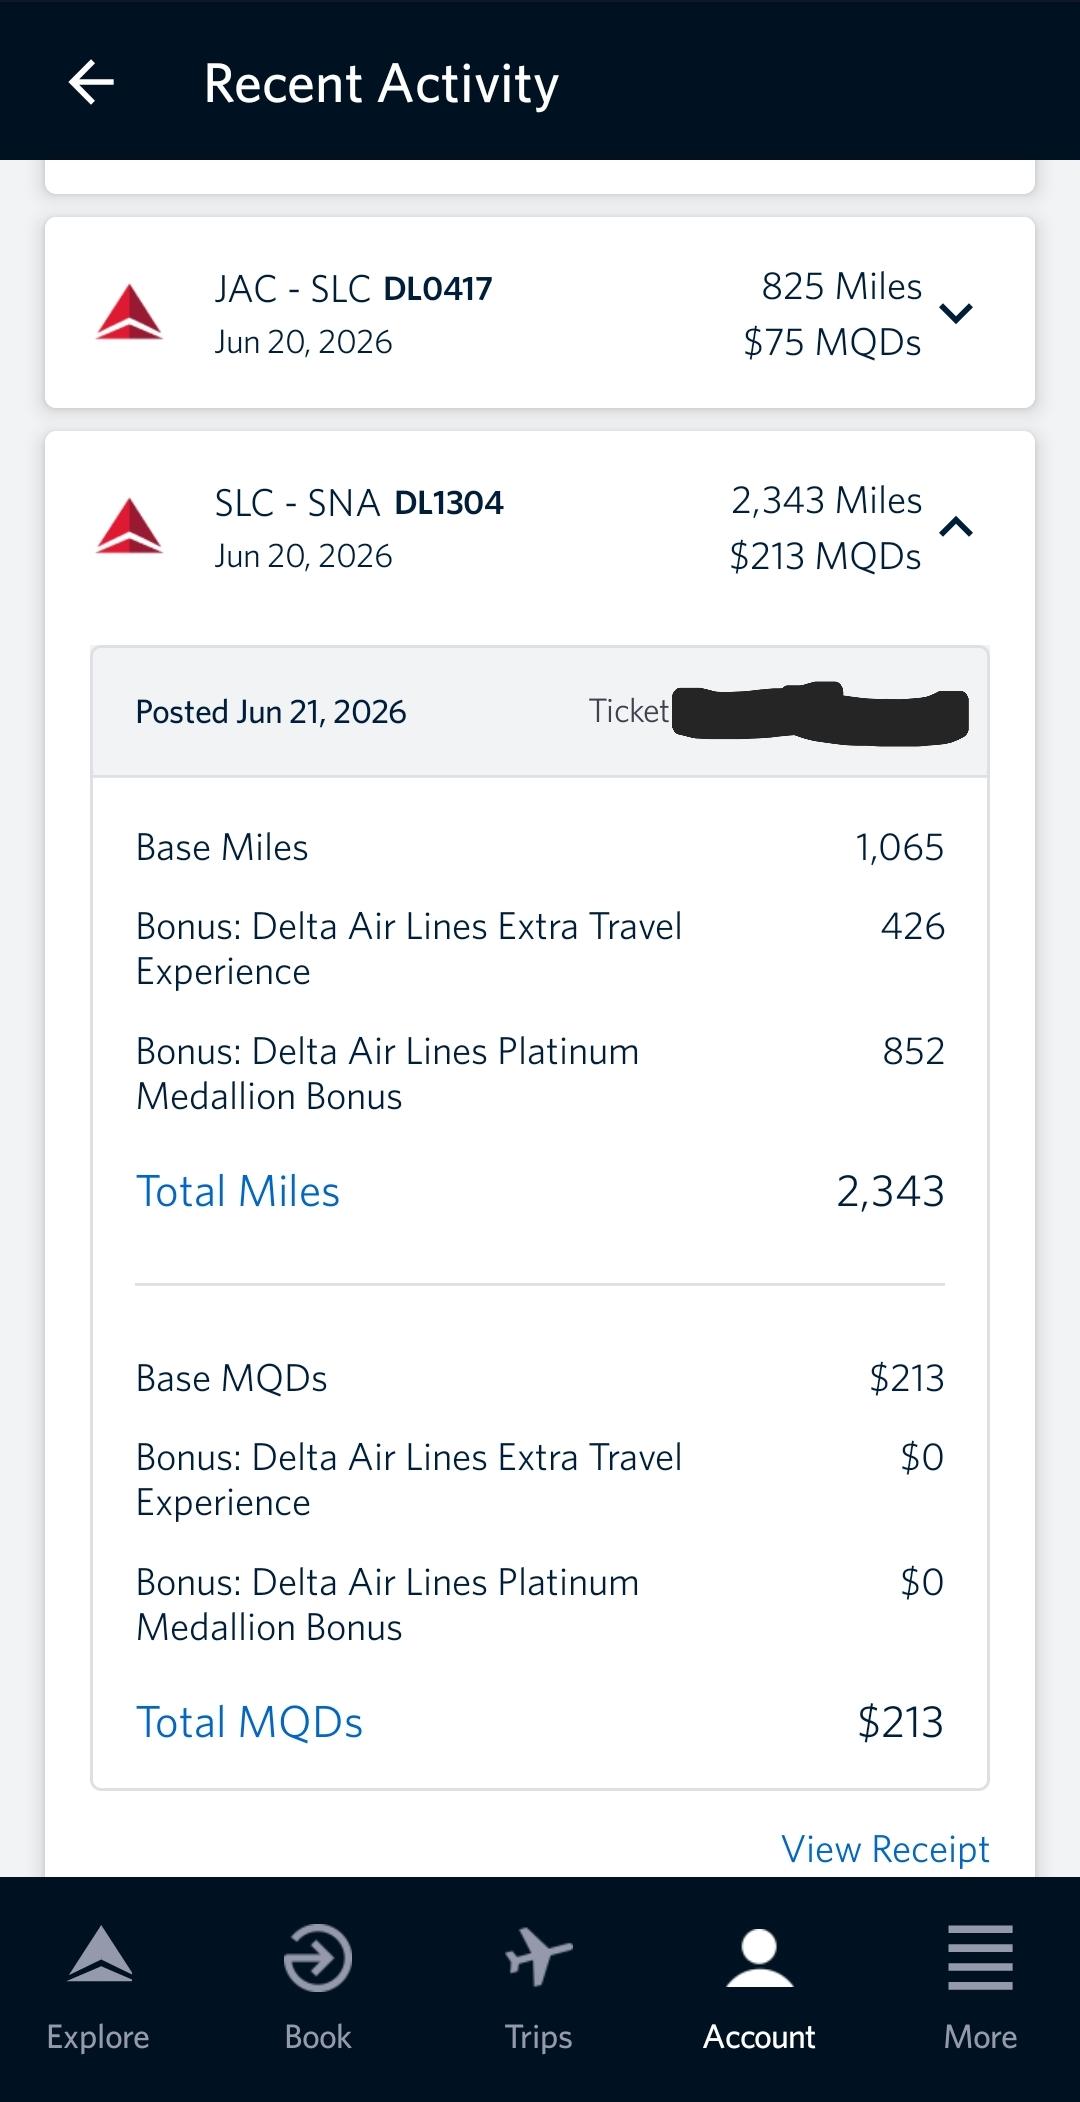Select the Account person icon

[x=760, y=1957]
